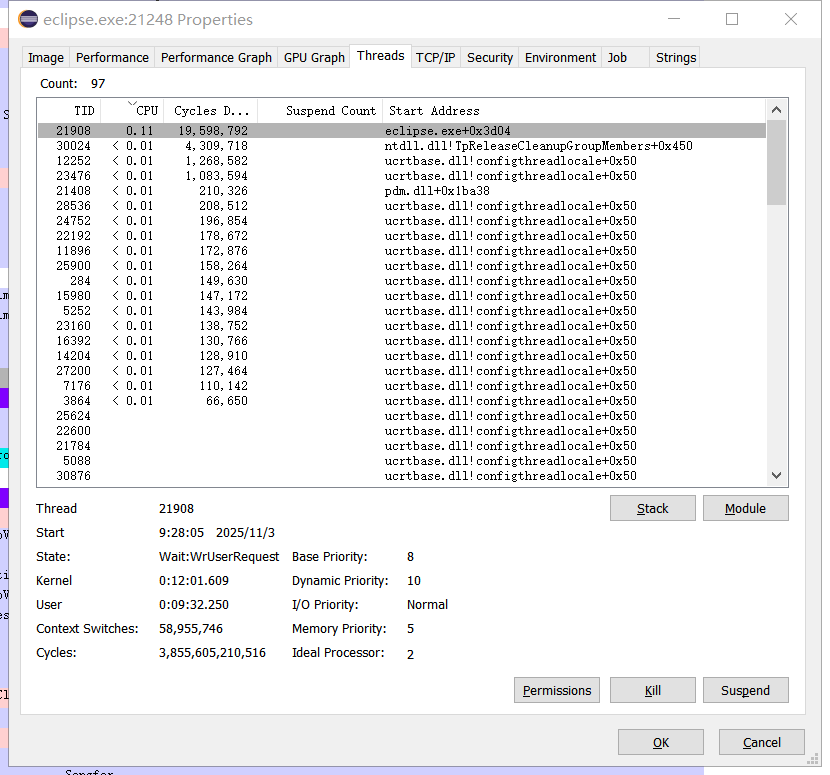
Task: Open the Strings tab
Action: click(676, 57)
